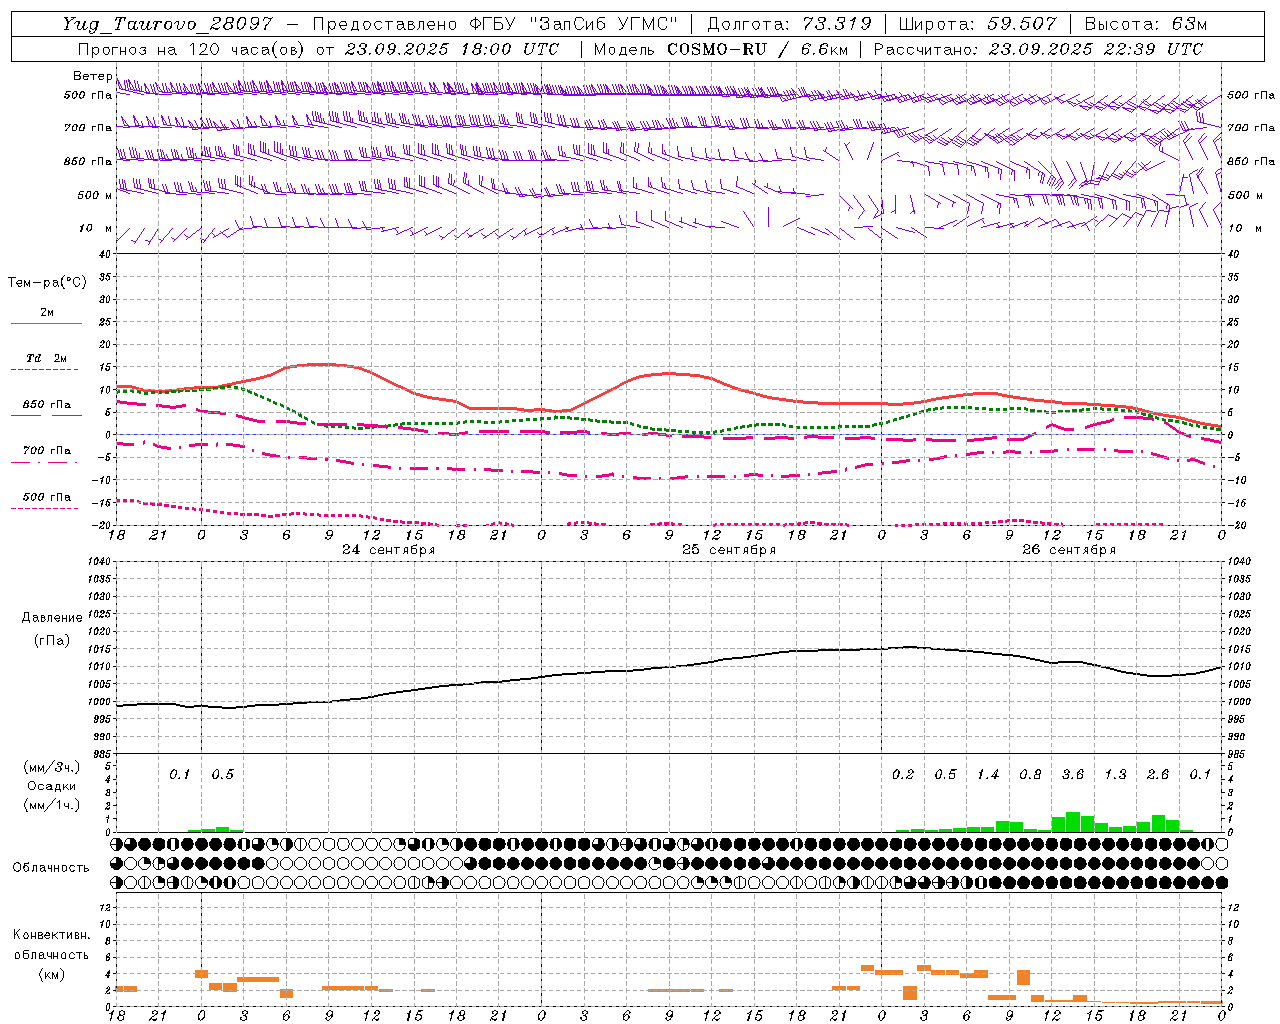This screenshot has width=1280, height=1024.
Task: Click the (мм/3ч.) precipitation unit label
Action: tap(52, 767)
